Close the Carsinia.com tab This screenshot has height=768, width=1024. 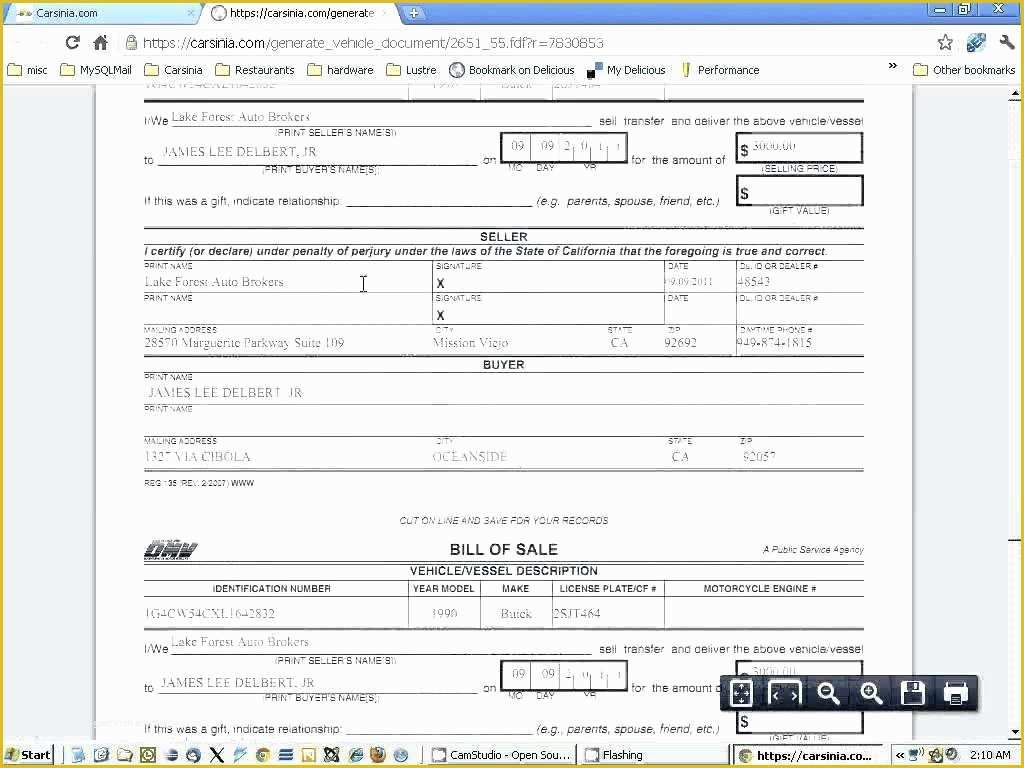point(191,12)
